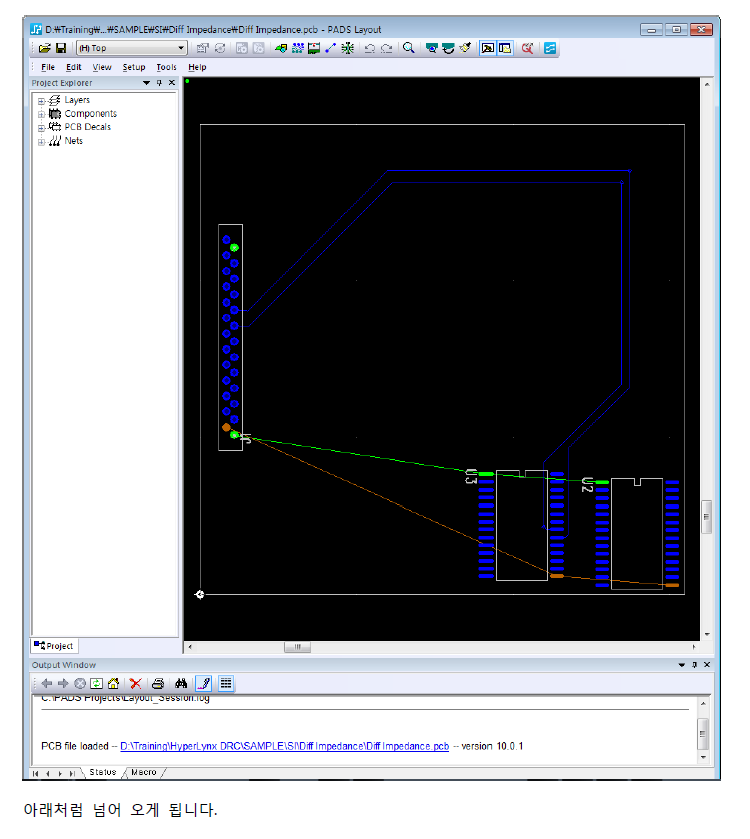Open the Setup menu
Image resolution: width=750 pixels, height=839 pixels.
(x=134, y=67)
